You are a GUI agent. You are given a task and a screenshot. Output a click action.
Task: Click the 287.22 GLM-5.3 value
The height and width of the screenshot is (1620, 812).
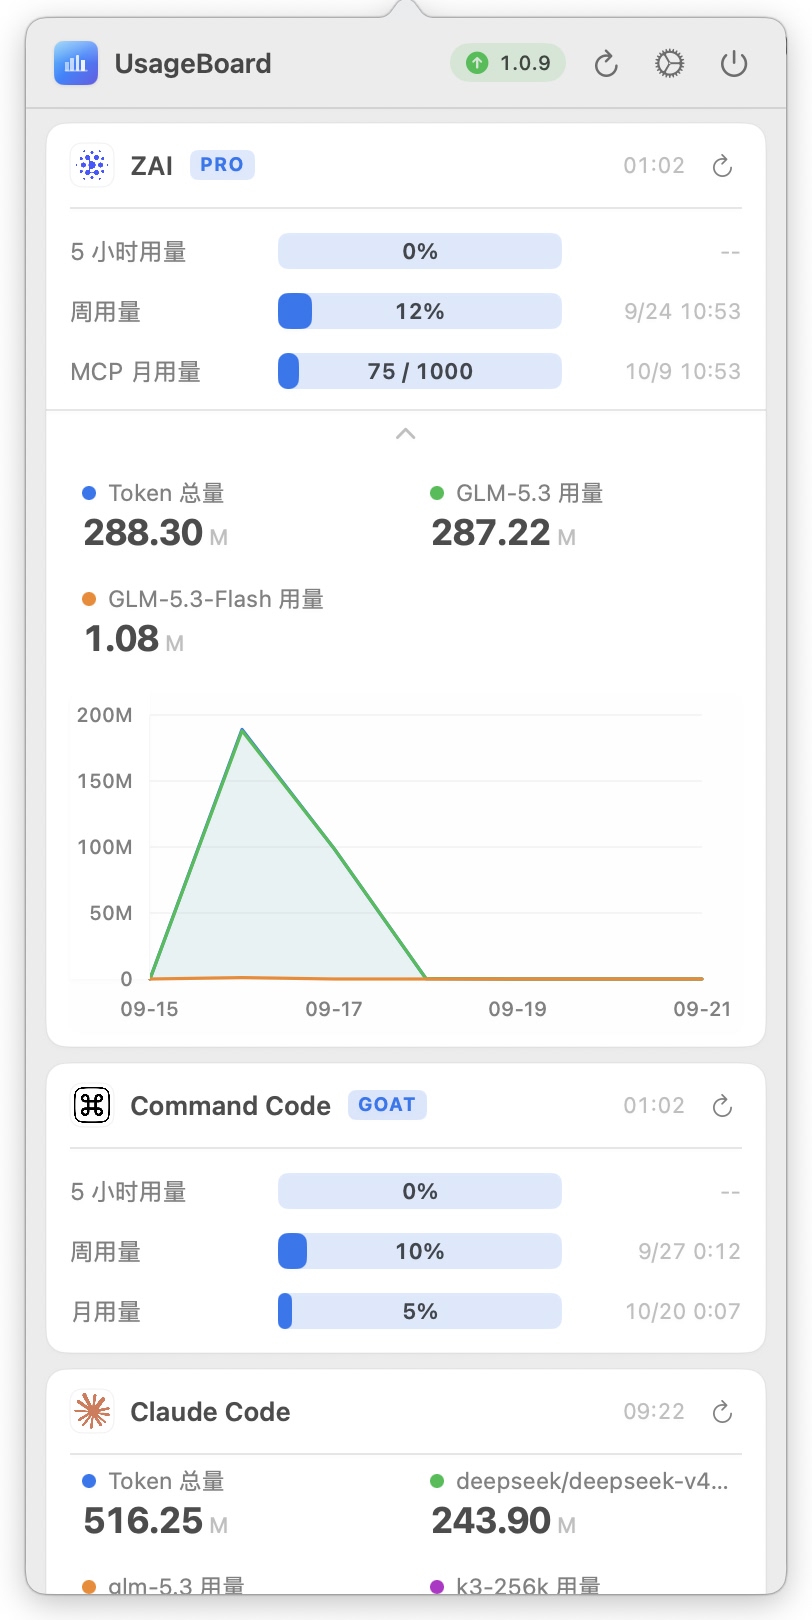pos(491,533)
